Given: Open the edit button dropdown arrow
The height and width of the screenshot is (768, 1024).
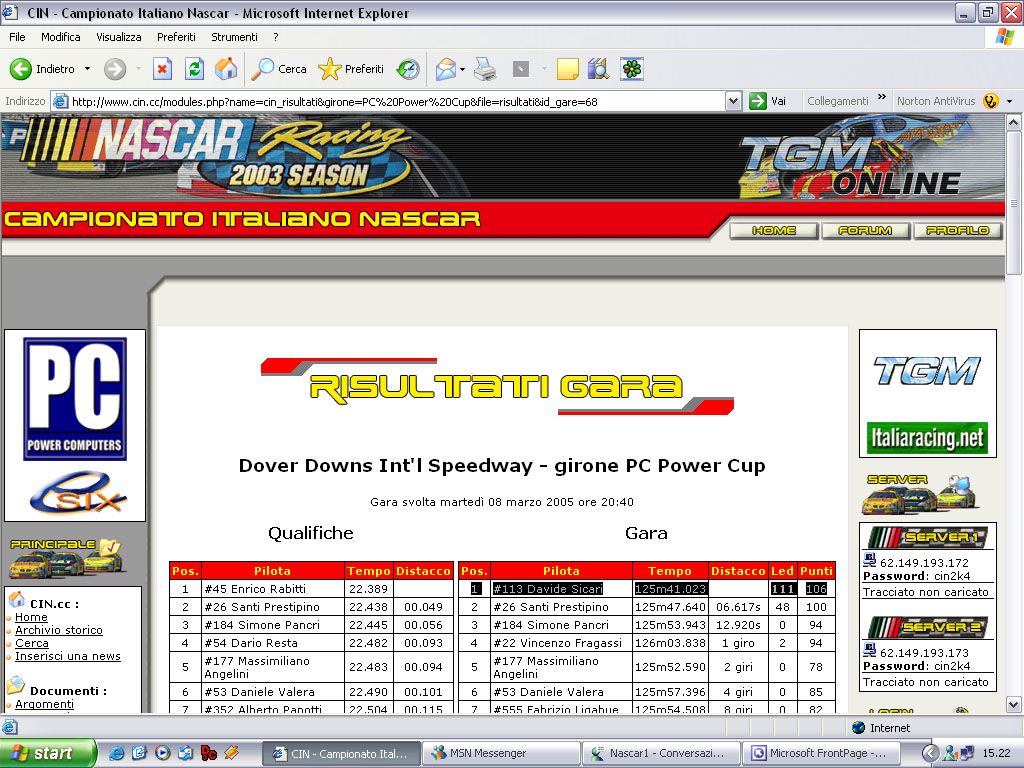Looking at the screenshot, I should (544, 69).
